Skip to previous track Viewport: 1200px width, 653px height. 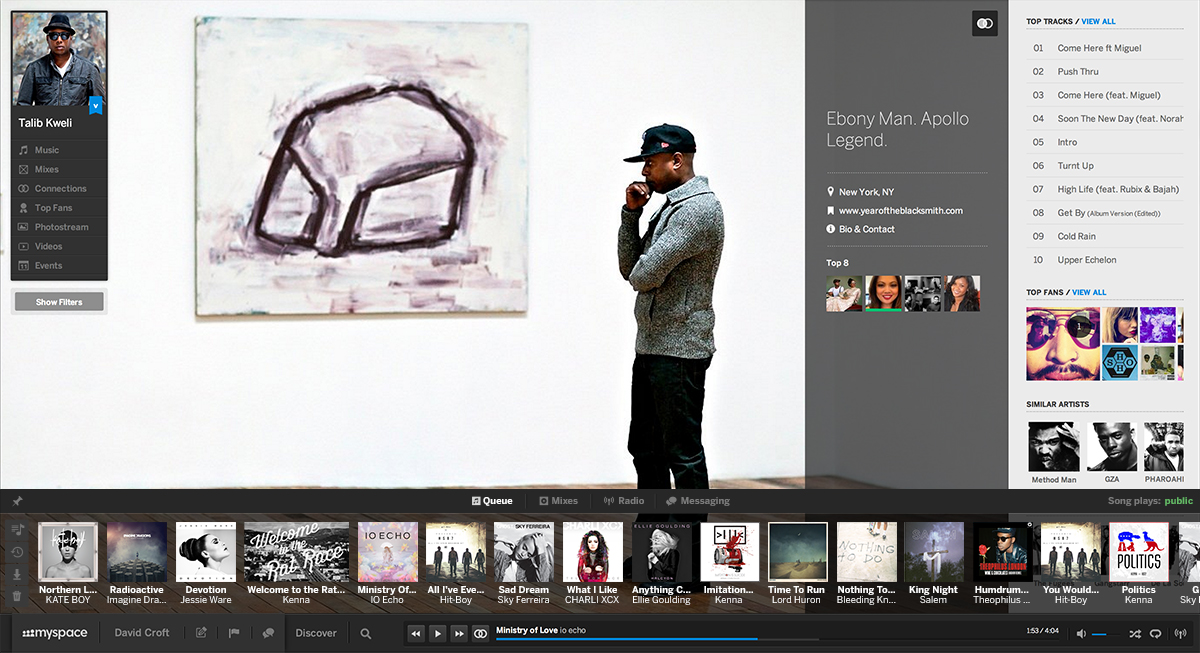(416, 633)
